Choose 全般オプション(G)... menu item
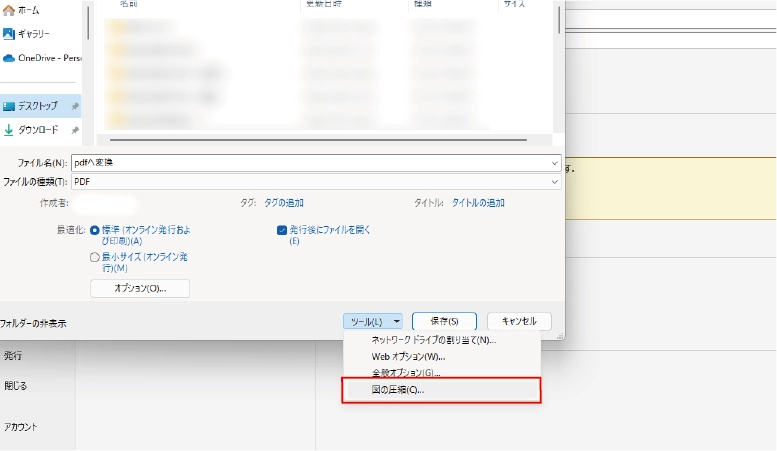Screen dimensions: 777x451 coord(441,372)
